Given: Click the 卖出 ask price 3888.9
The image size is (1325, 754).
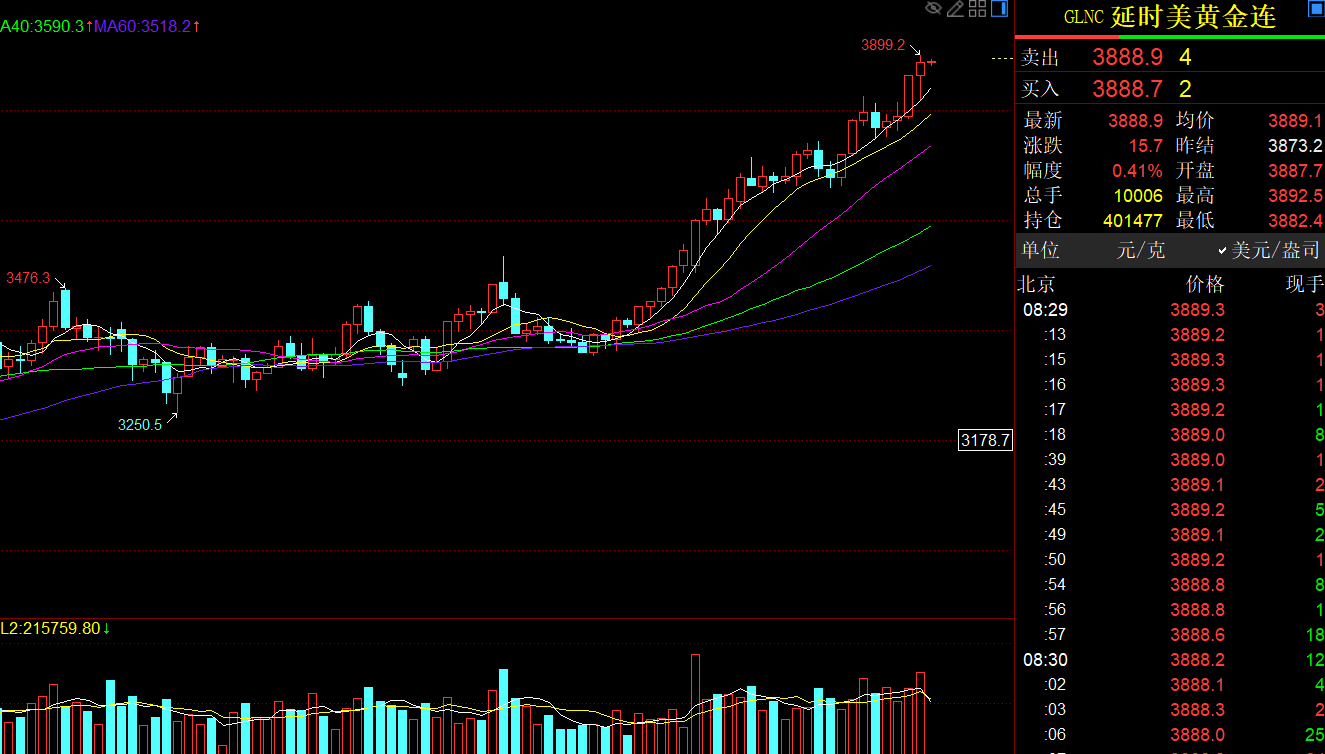Looking at the screenshot, I should pos(1127,58).
